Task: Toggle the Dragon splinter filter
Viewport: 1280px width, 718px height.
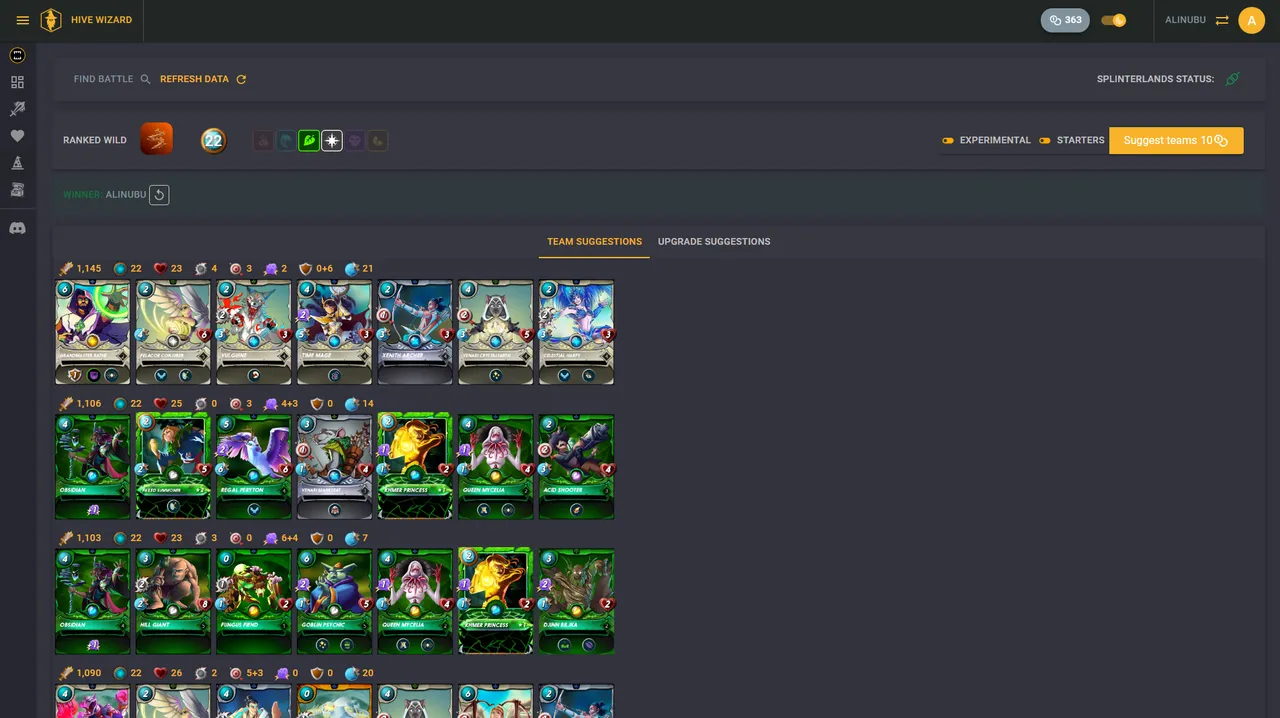Action: pos(378,141)
